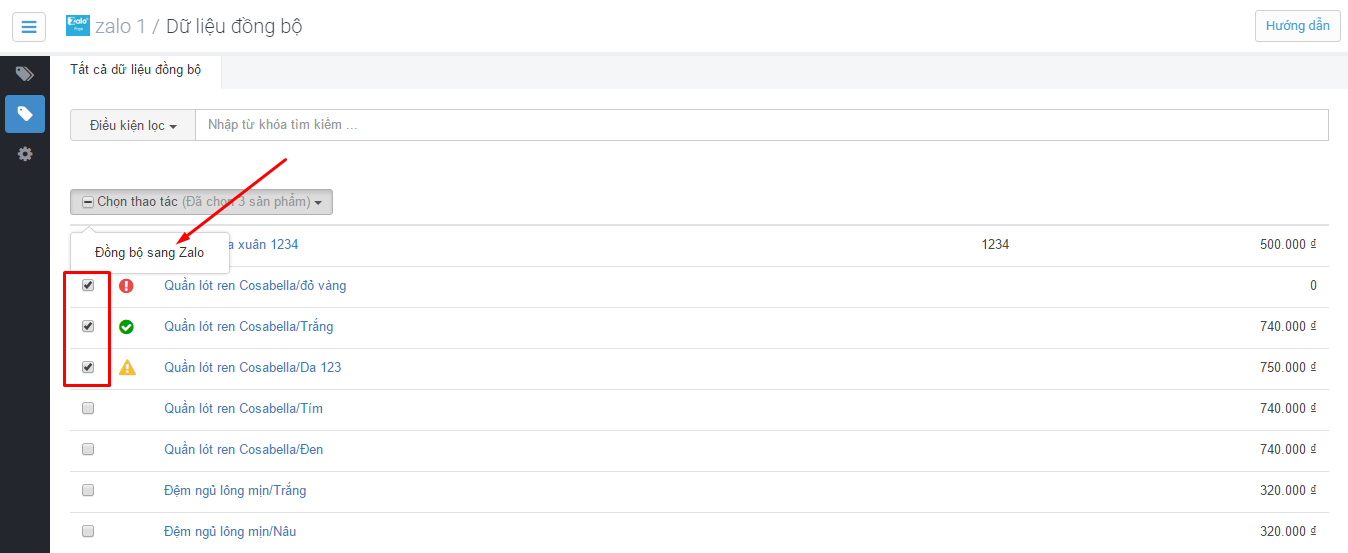Tick the Đệm ngủ lông mịn/Nâu checkbox

(88, 531)
